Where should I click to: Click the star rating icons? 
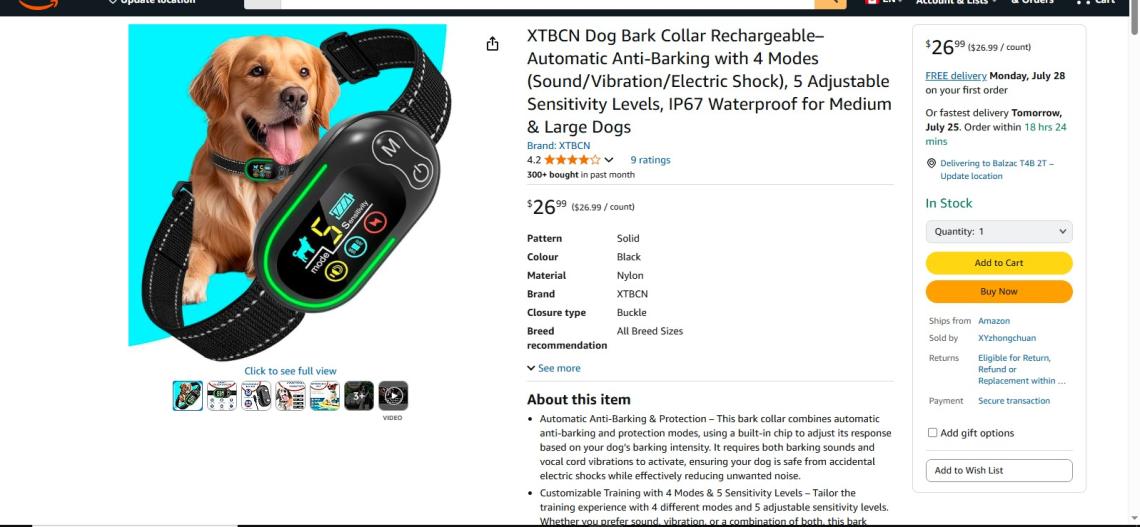(x=572, y=160)
